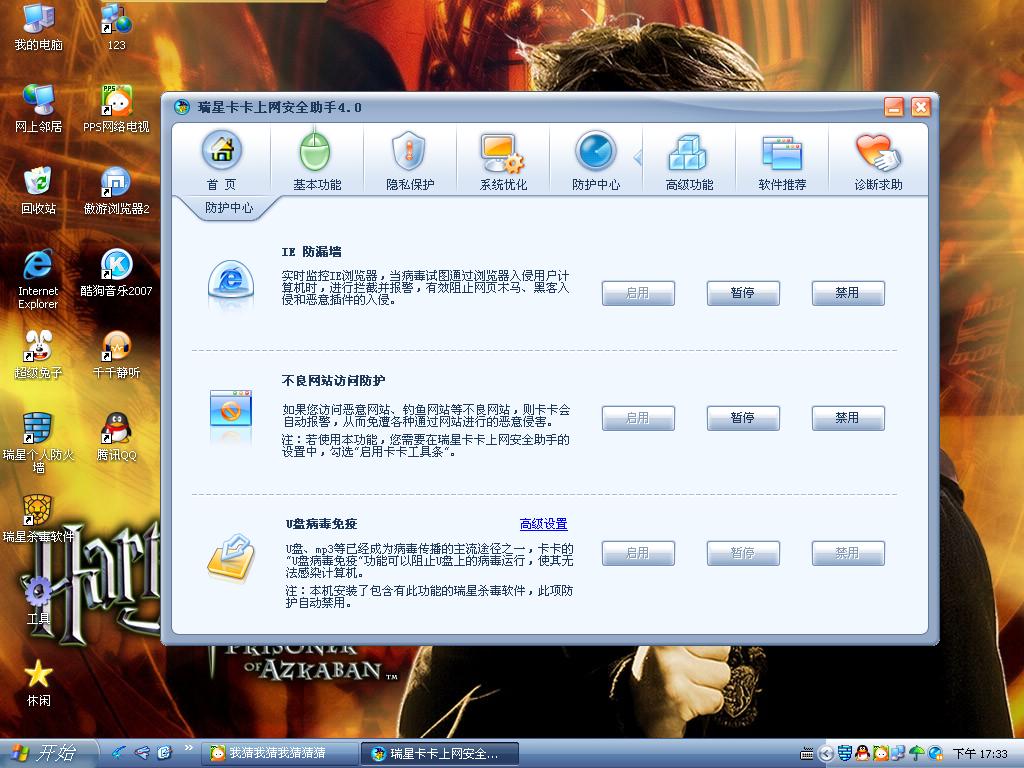The width and height of the screenshot is (1024, 768).
Task: Click 暂停 for IE 防漏墙
Action: [x=743, y=293]
